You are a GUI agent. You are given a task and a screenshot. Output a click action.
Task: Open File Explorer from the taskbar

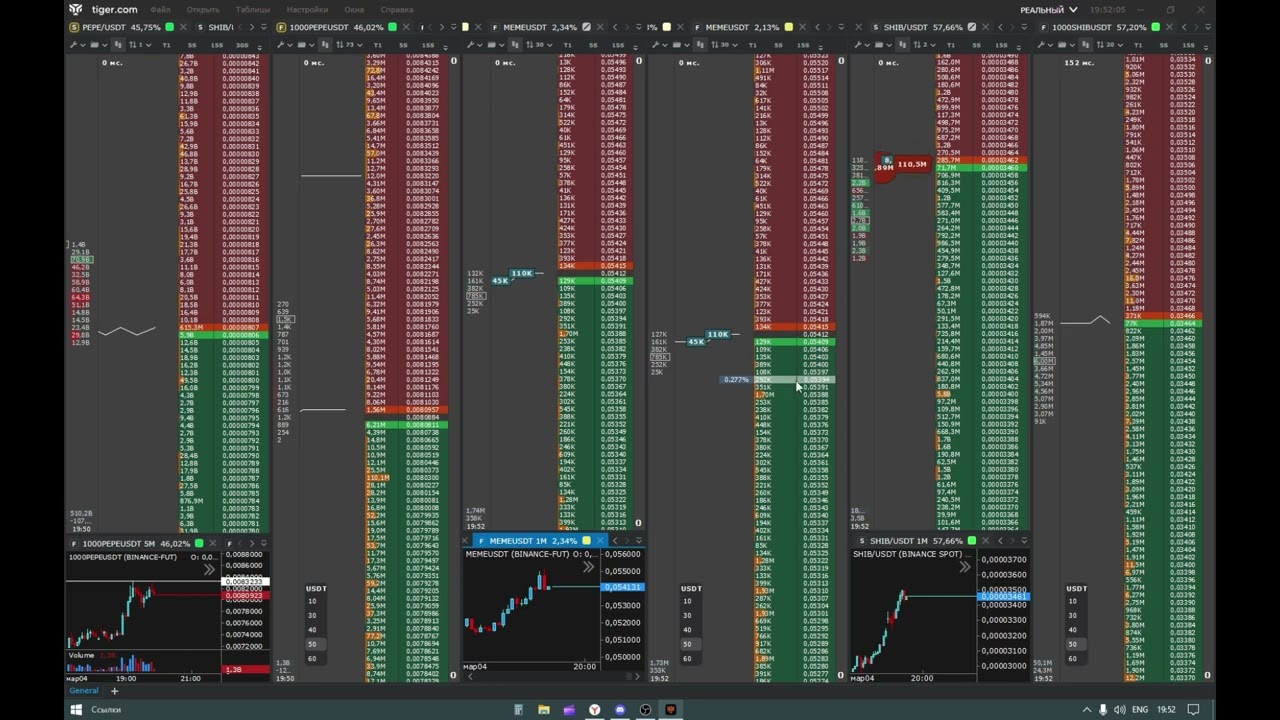coord(544,710)
